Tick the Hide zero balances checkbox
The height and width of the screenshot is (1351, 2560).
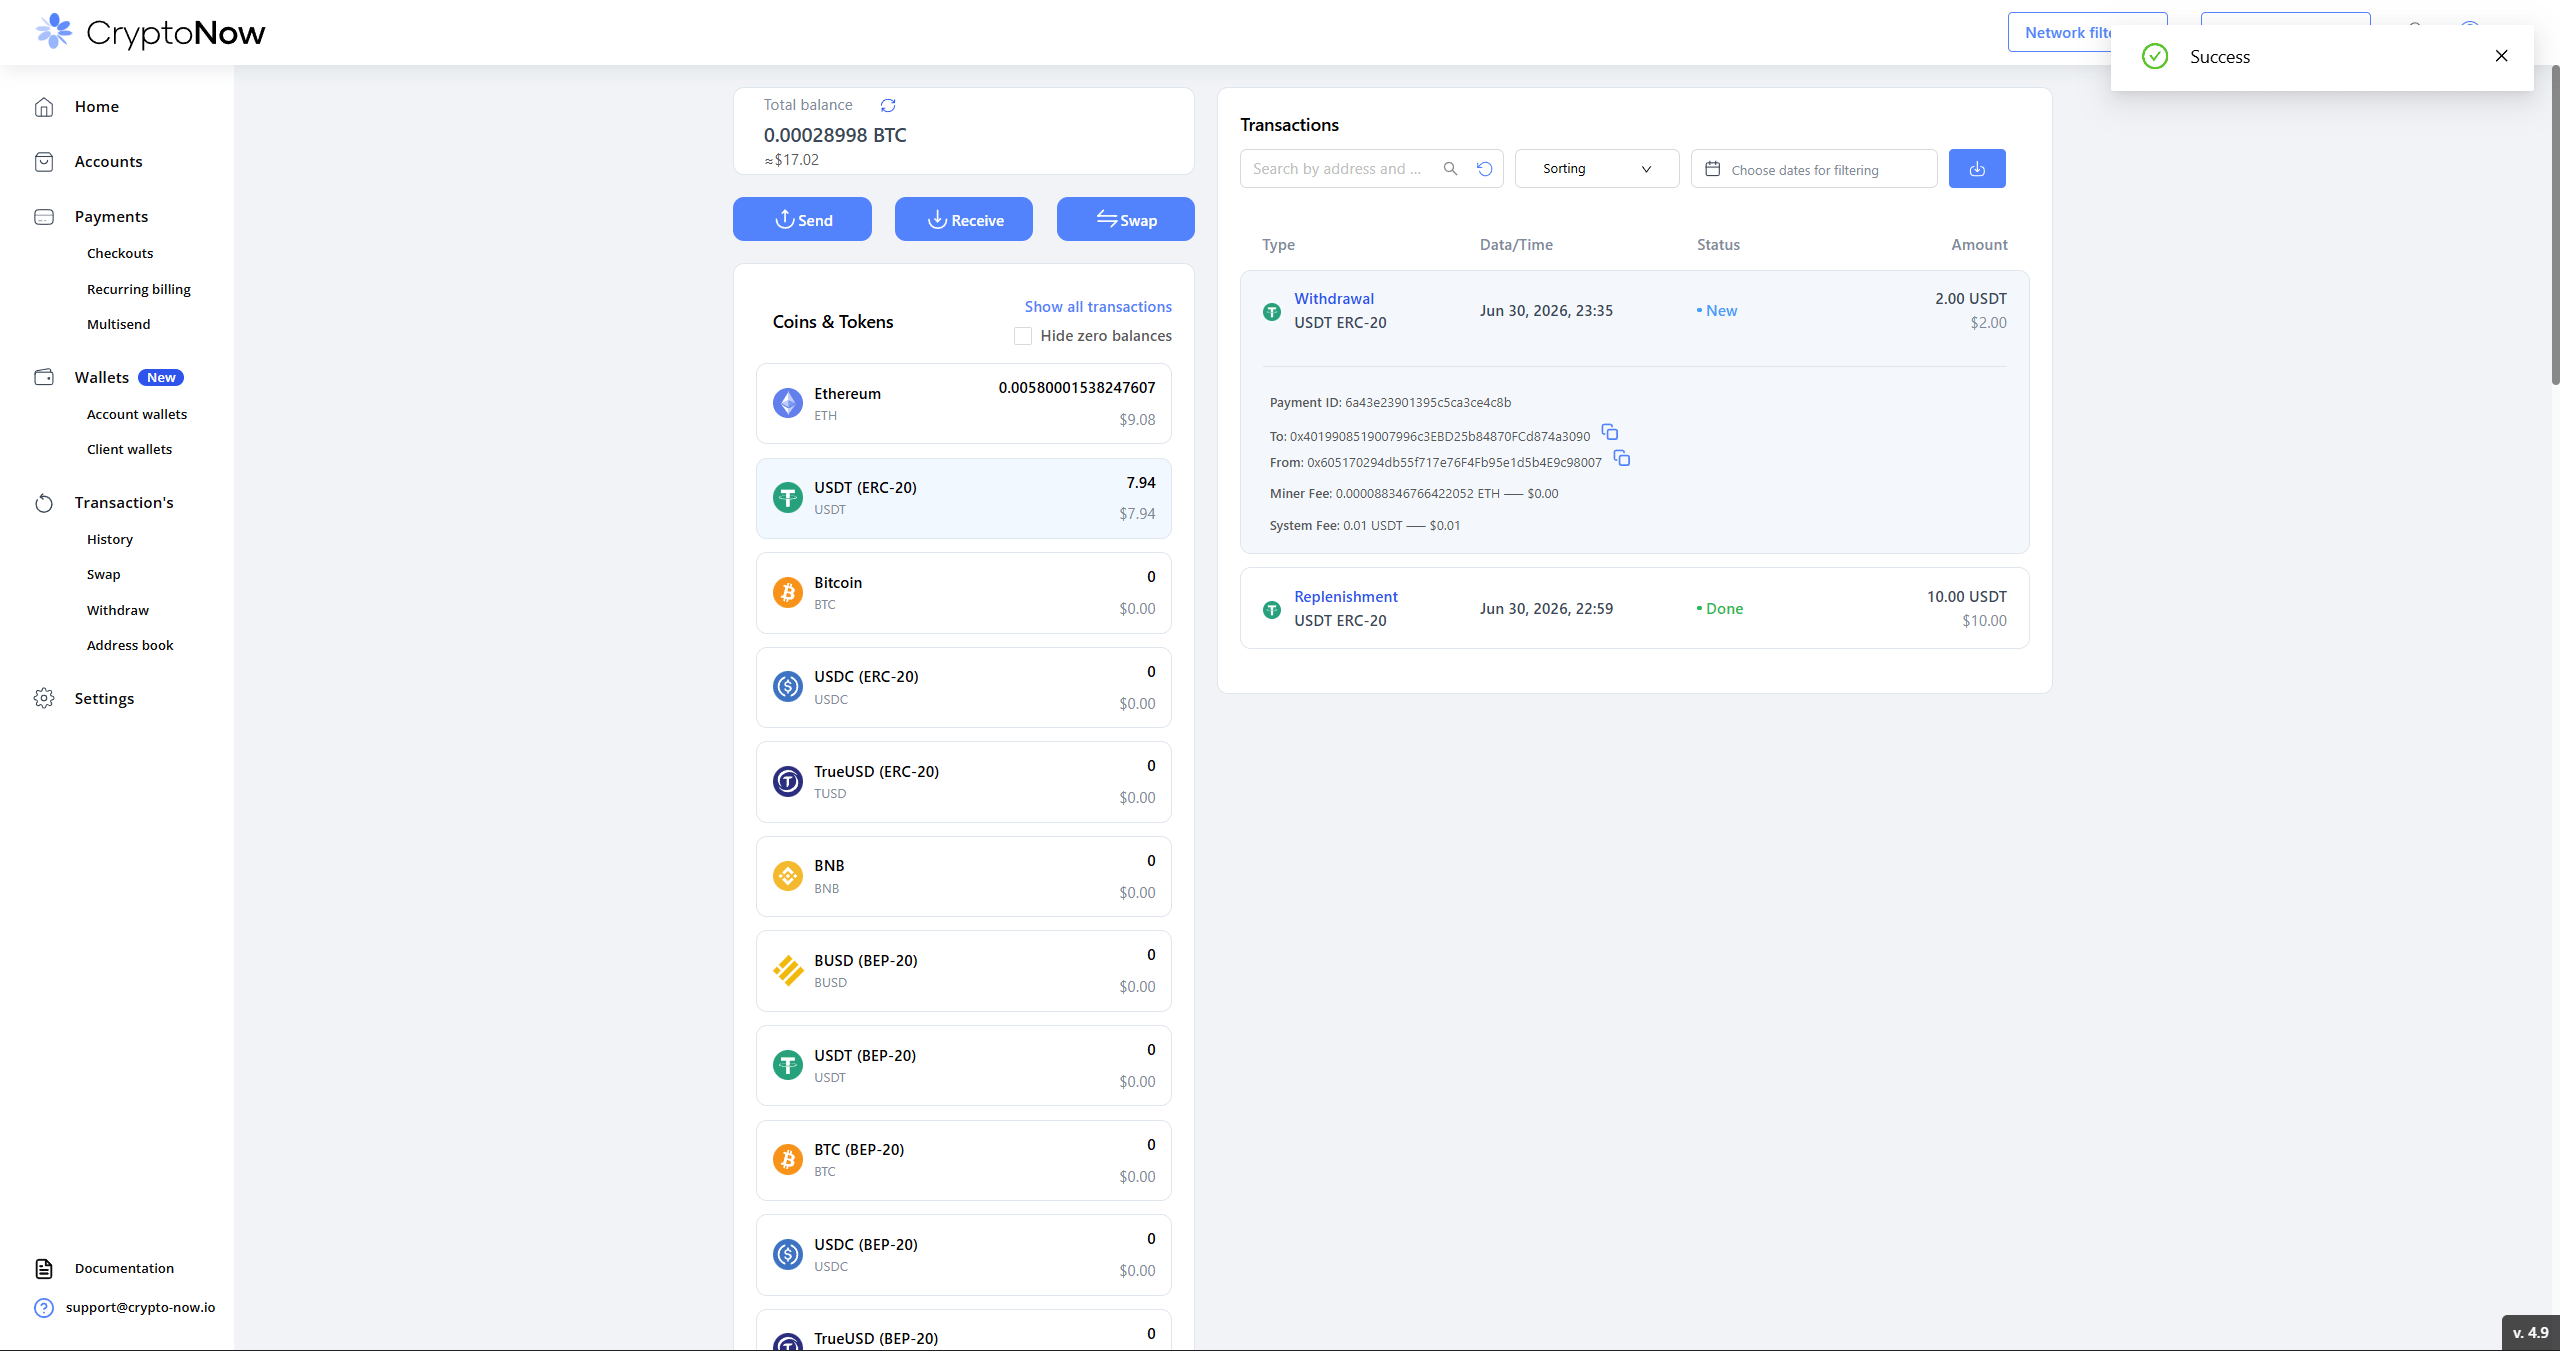click(x=1023, y=336)
